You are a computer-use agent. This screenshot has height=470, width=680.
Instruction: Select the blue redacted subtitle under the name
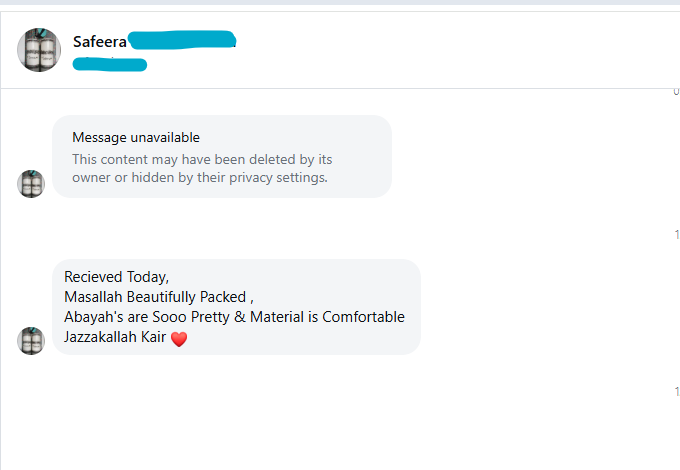110,65
